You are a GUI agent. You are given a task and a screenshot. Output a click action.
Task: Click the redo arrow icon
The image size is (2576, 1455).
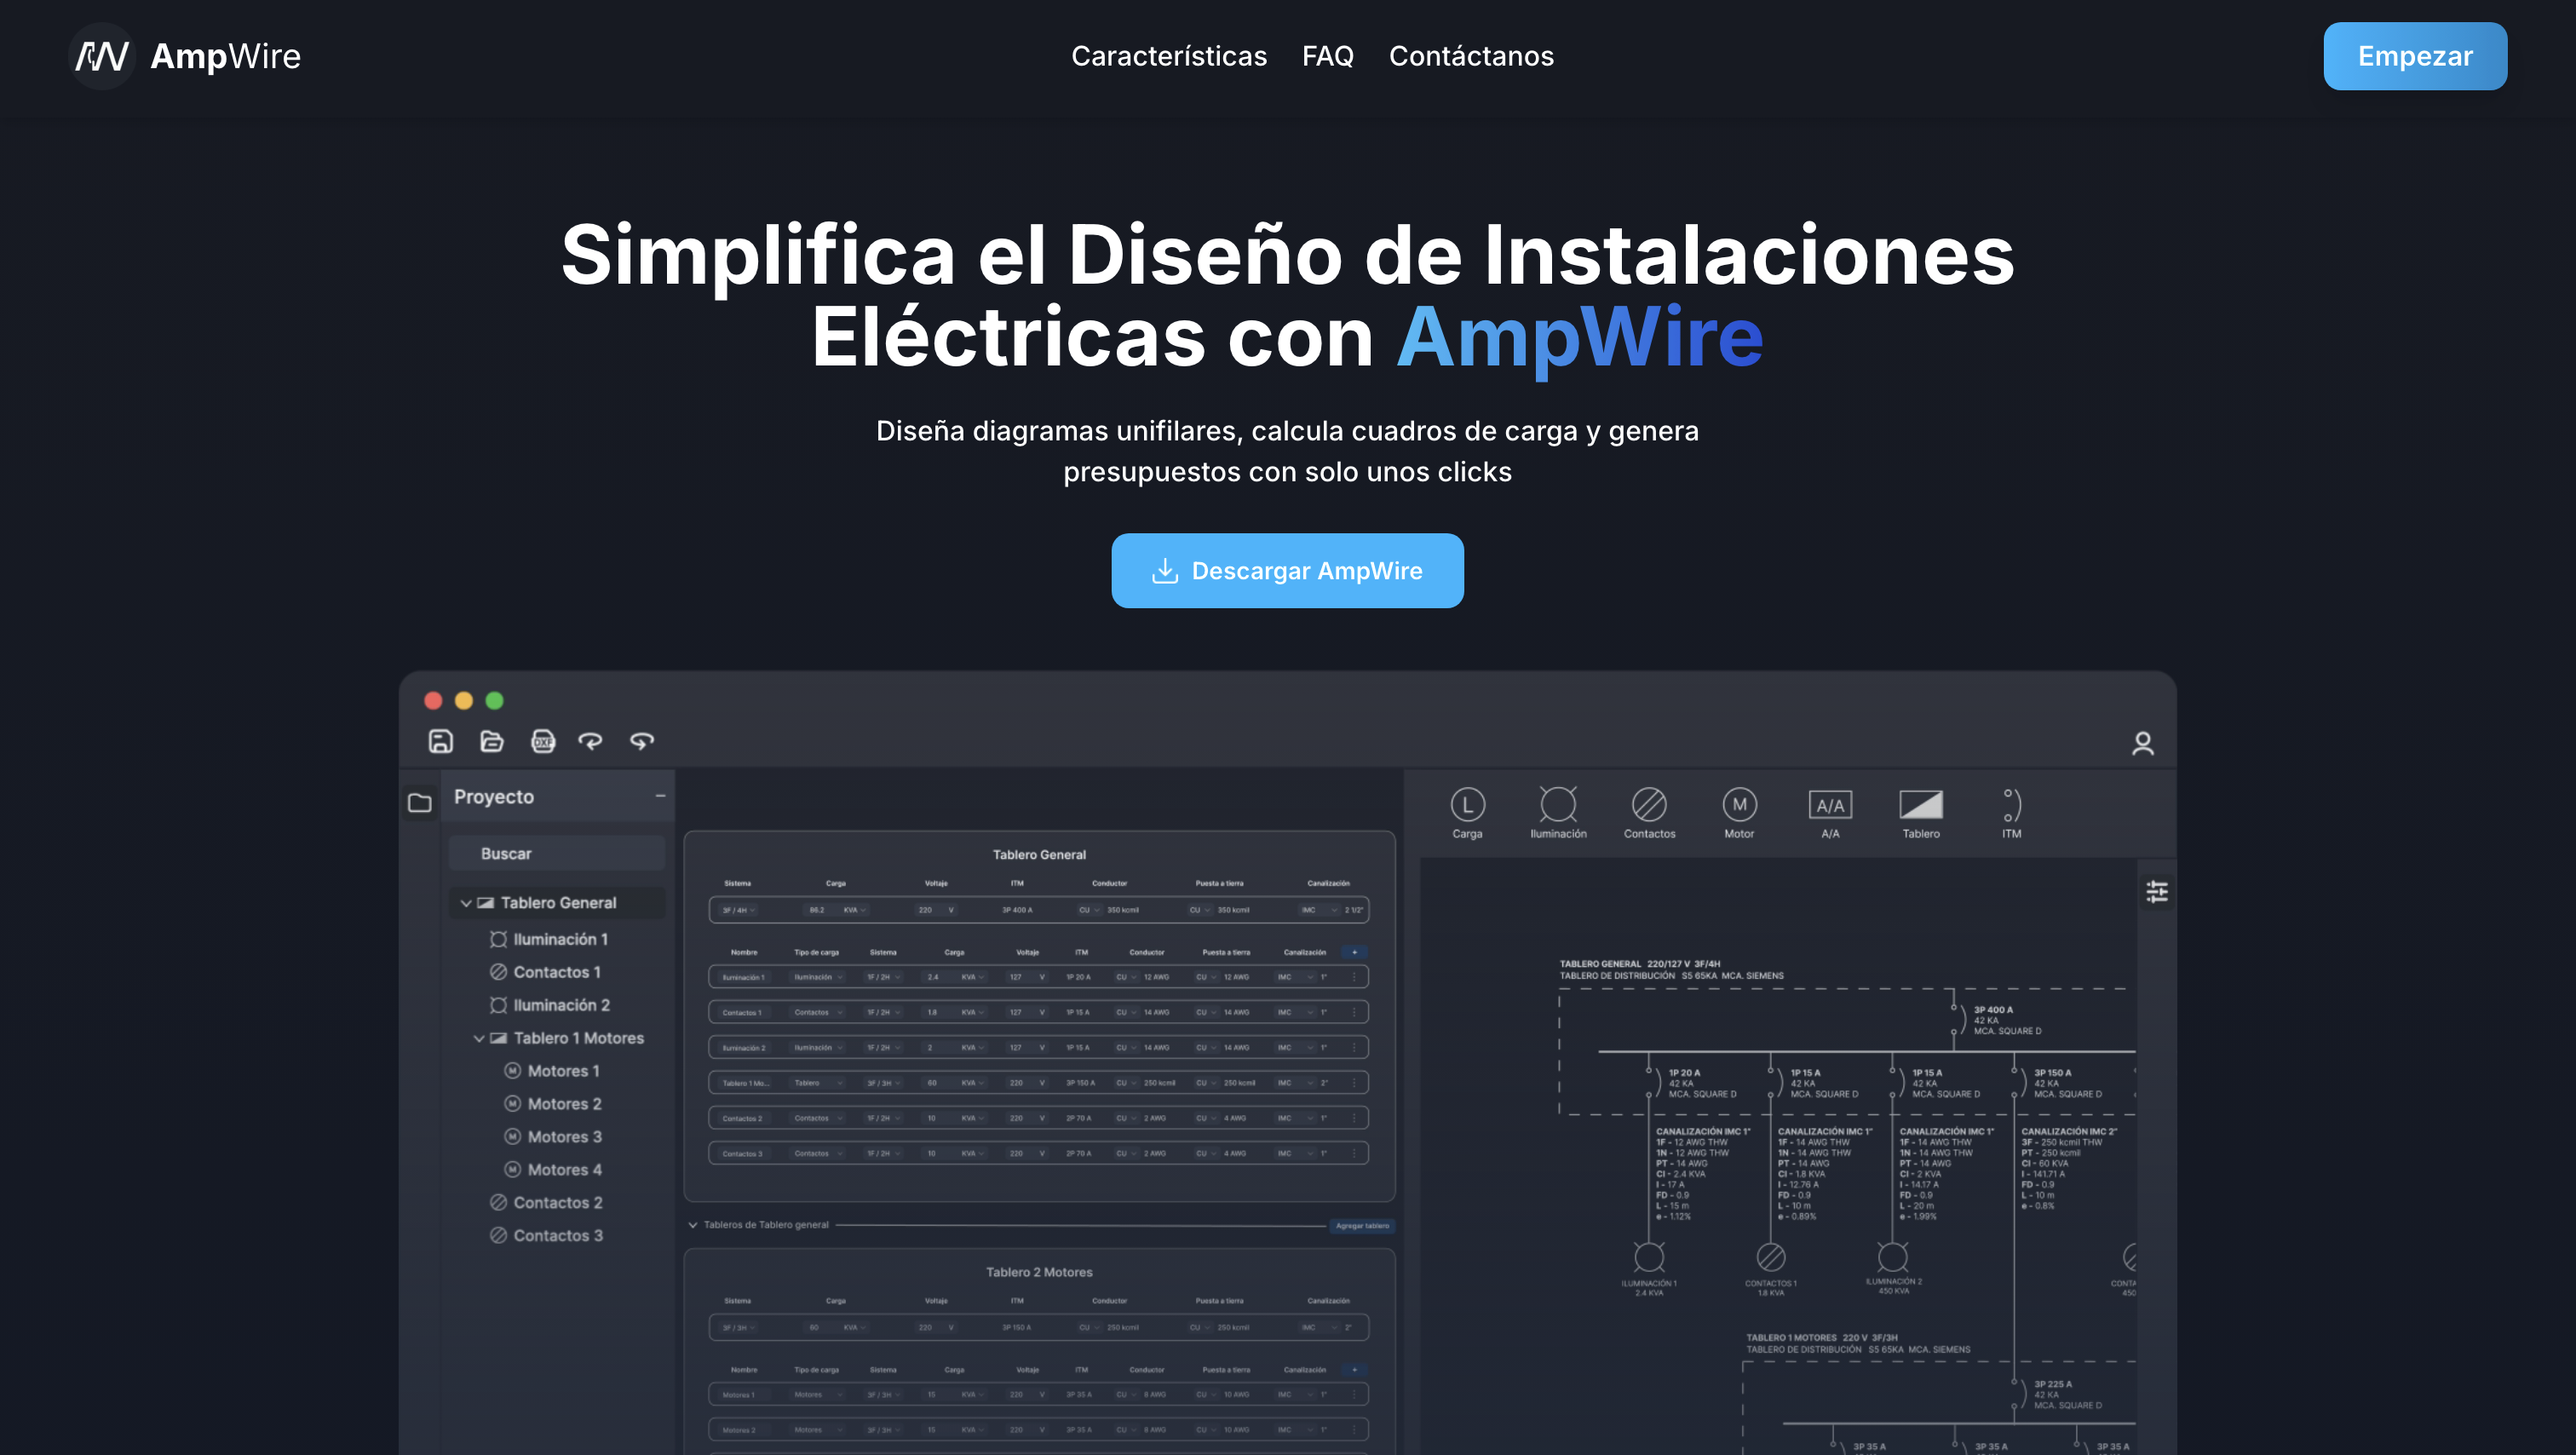click(642, 741)
